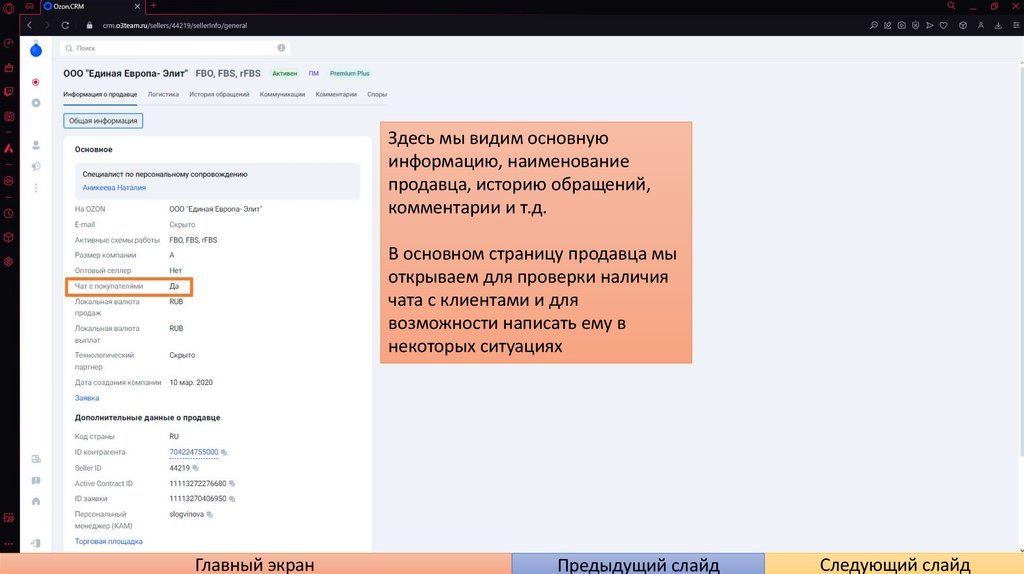The height and width of the screenshot is (574, 1024).
Task: Switch to the Коммуникации tab
Action: (282, 94)
